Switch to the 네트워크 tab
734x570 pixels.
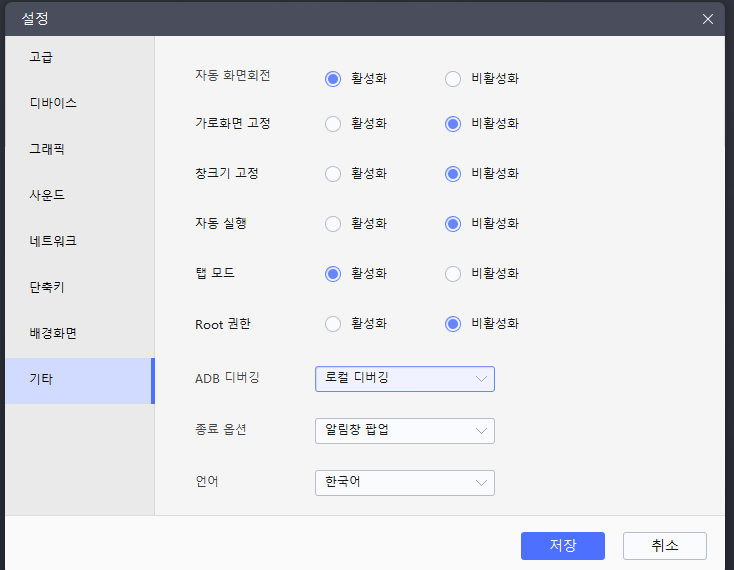pos(80,241)
